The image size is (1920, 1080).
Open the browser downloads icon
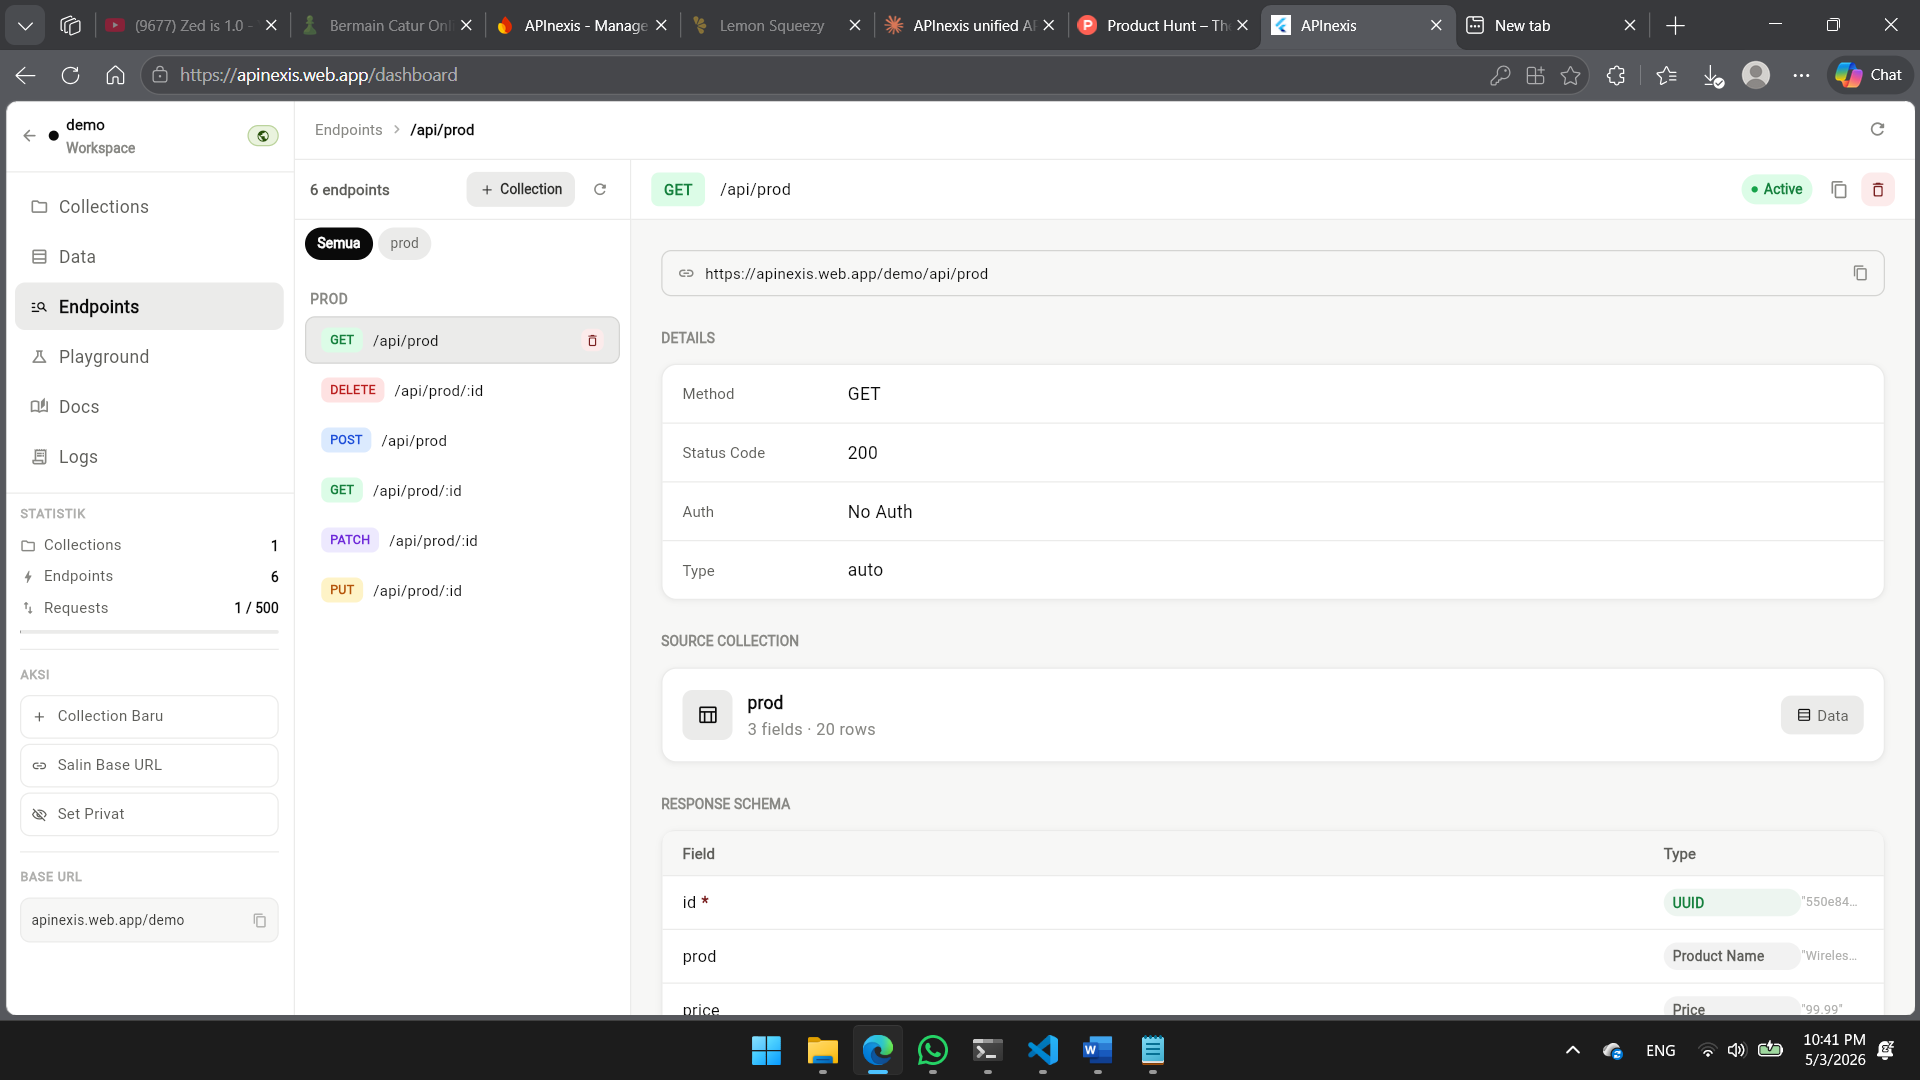1712,75
